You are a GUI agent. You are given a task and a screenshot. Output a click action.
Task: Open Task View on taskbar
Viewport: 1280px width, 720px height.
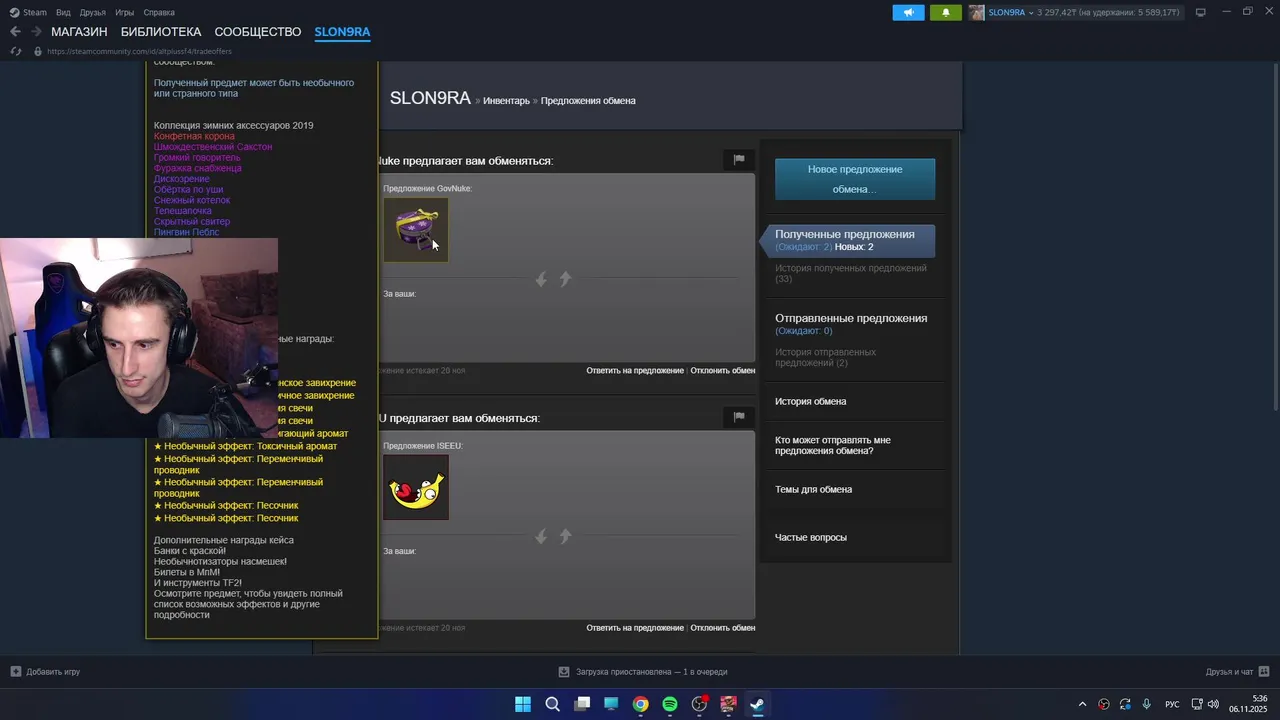(582, 704)
